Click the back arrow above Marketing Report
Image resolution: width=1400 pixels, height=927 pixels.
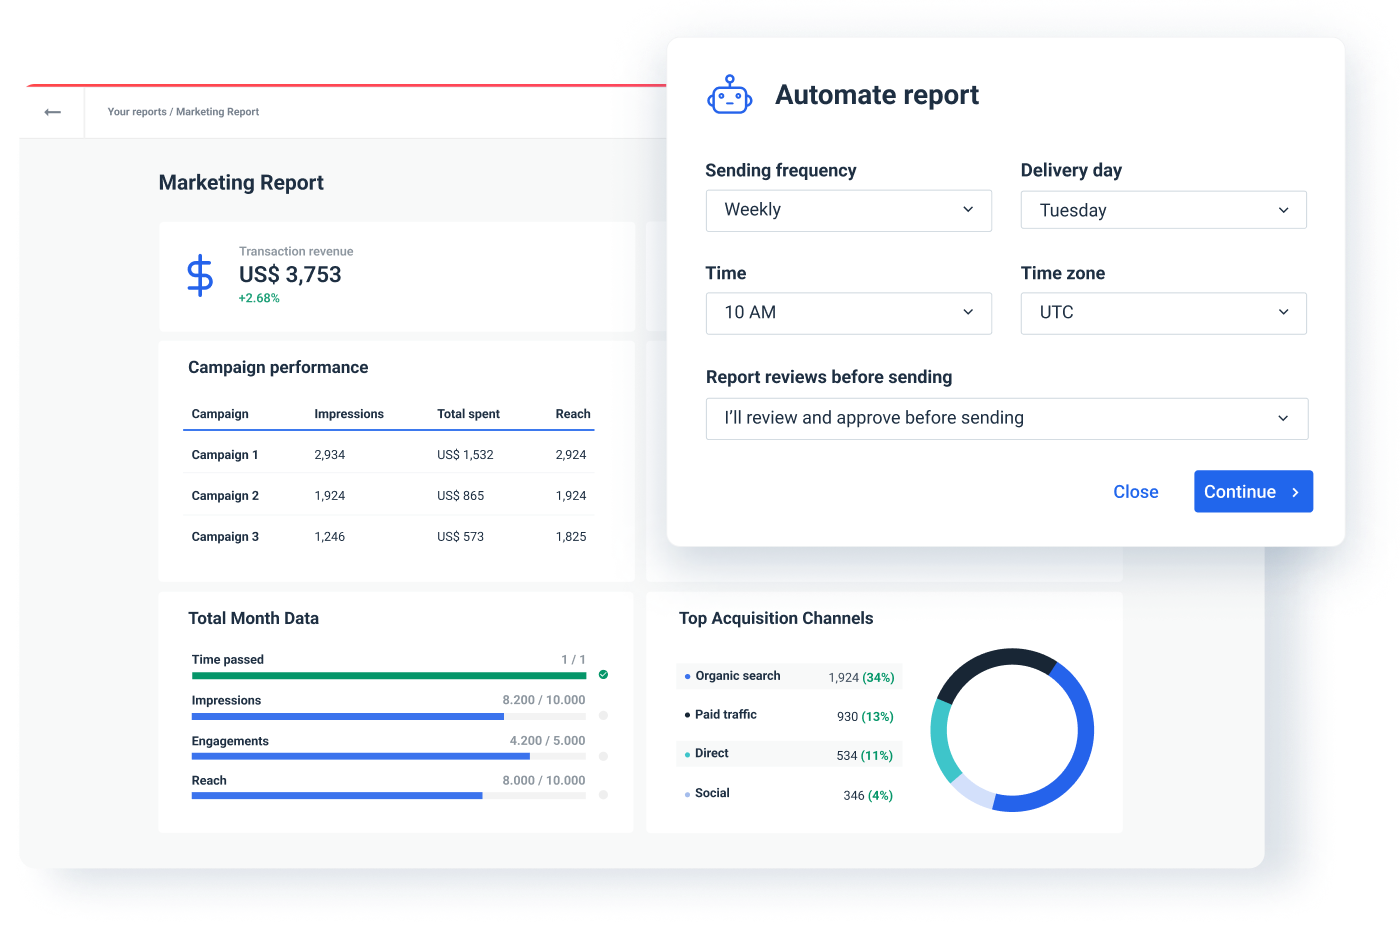pos(52,111)
